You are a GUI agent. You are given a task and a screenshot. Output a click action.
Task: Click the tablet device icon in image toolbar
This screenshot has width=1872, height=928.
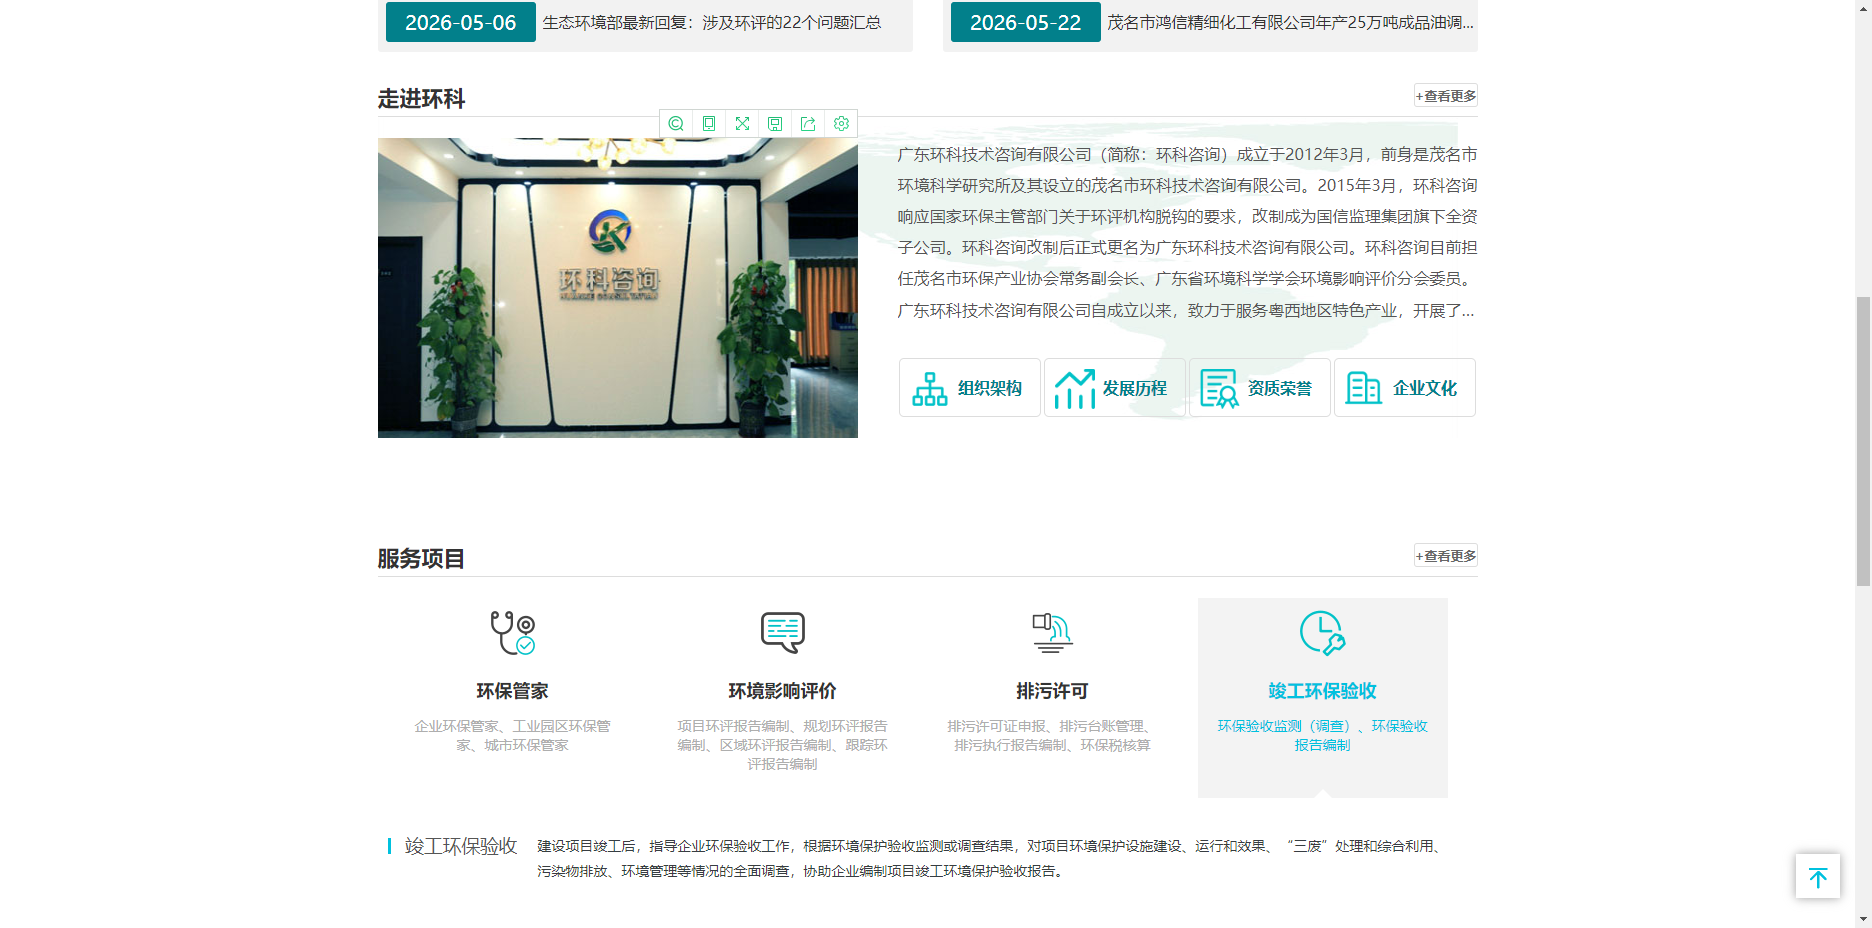click(709, 124)
